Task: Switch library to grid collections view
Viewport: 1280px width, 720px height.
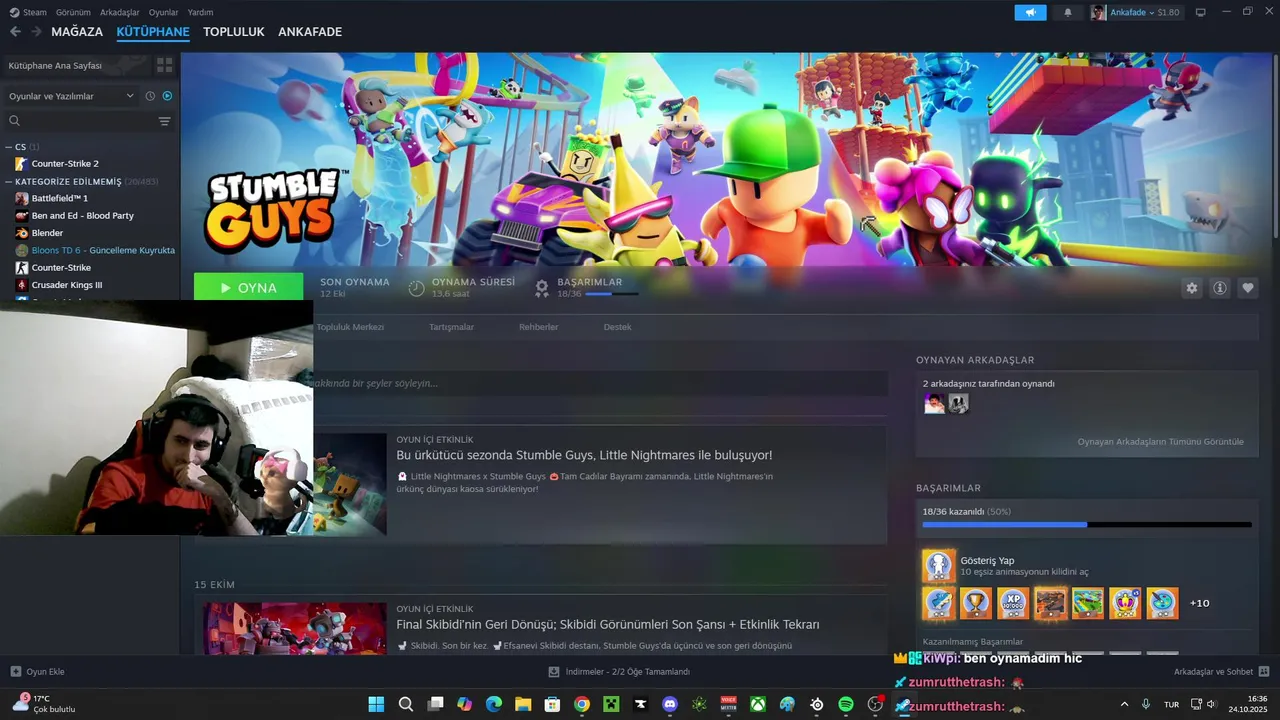Action: 164,65
